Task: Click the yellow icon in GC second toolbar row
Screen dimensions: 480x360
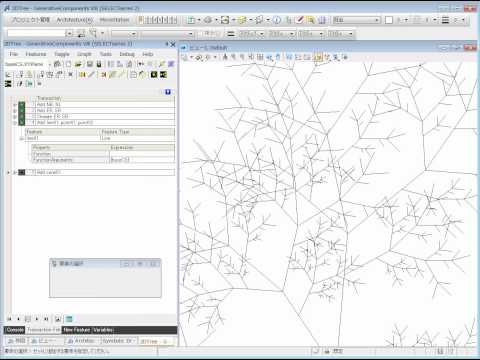Action: (82, 75)
